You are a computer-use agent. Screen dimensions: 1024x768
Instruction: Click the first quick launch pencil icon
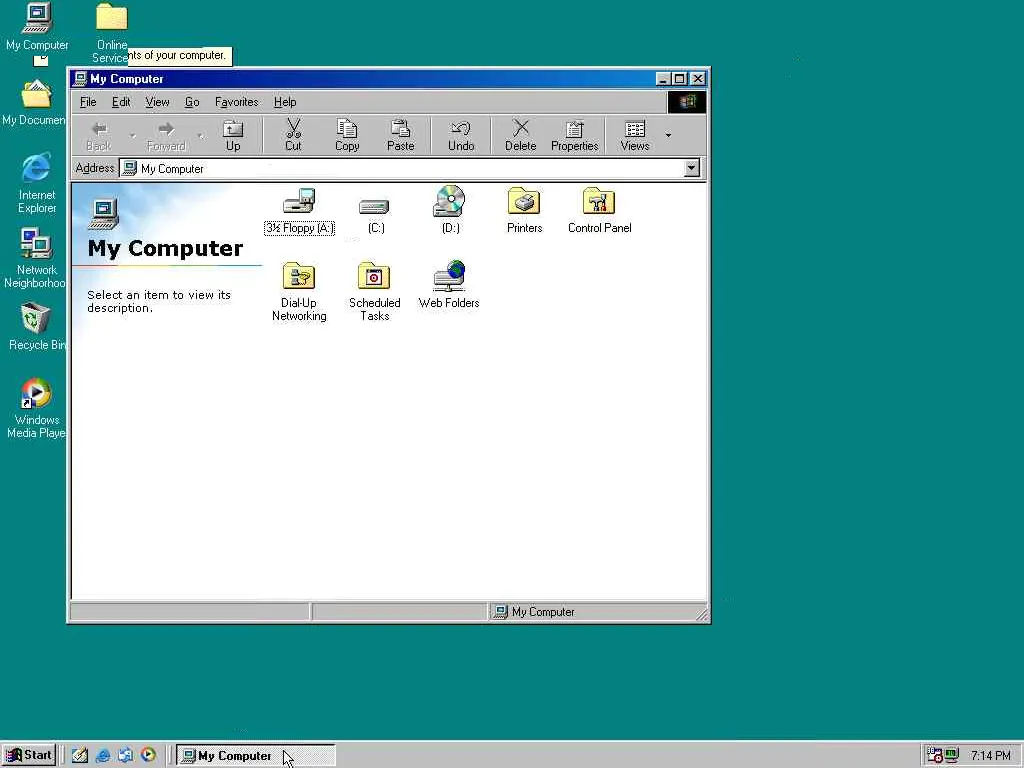pos(80,755)
